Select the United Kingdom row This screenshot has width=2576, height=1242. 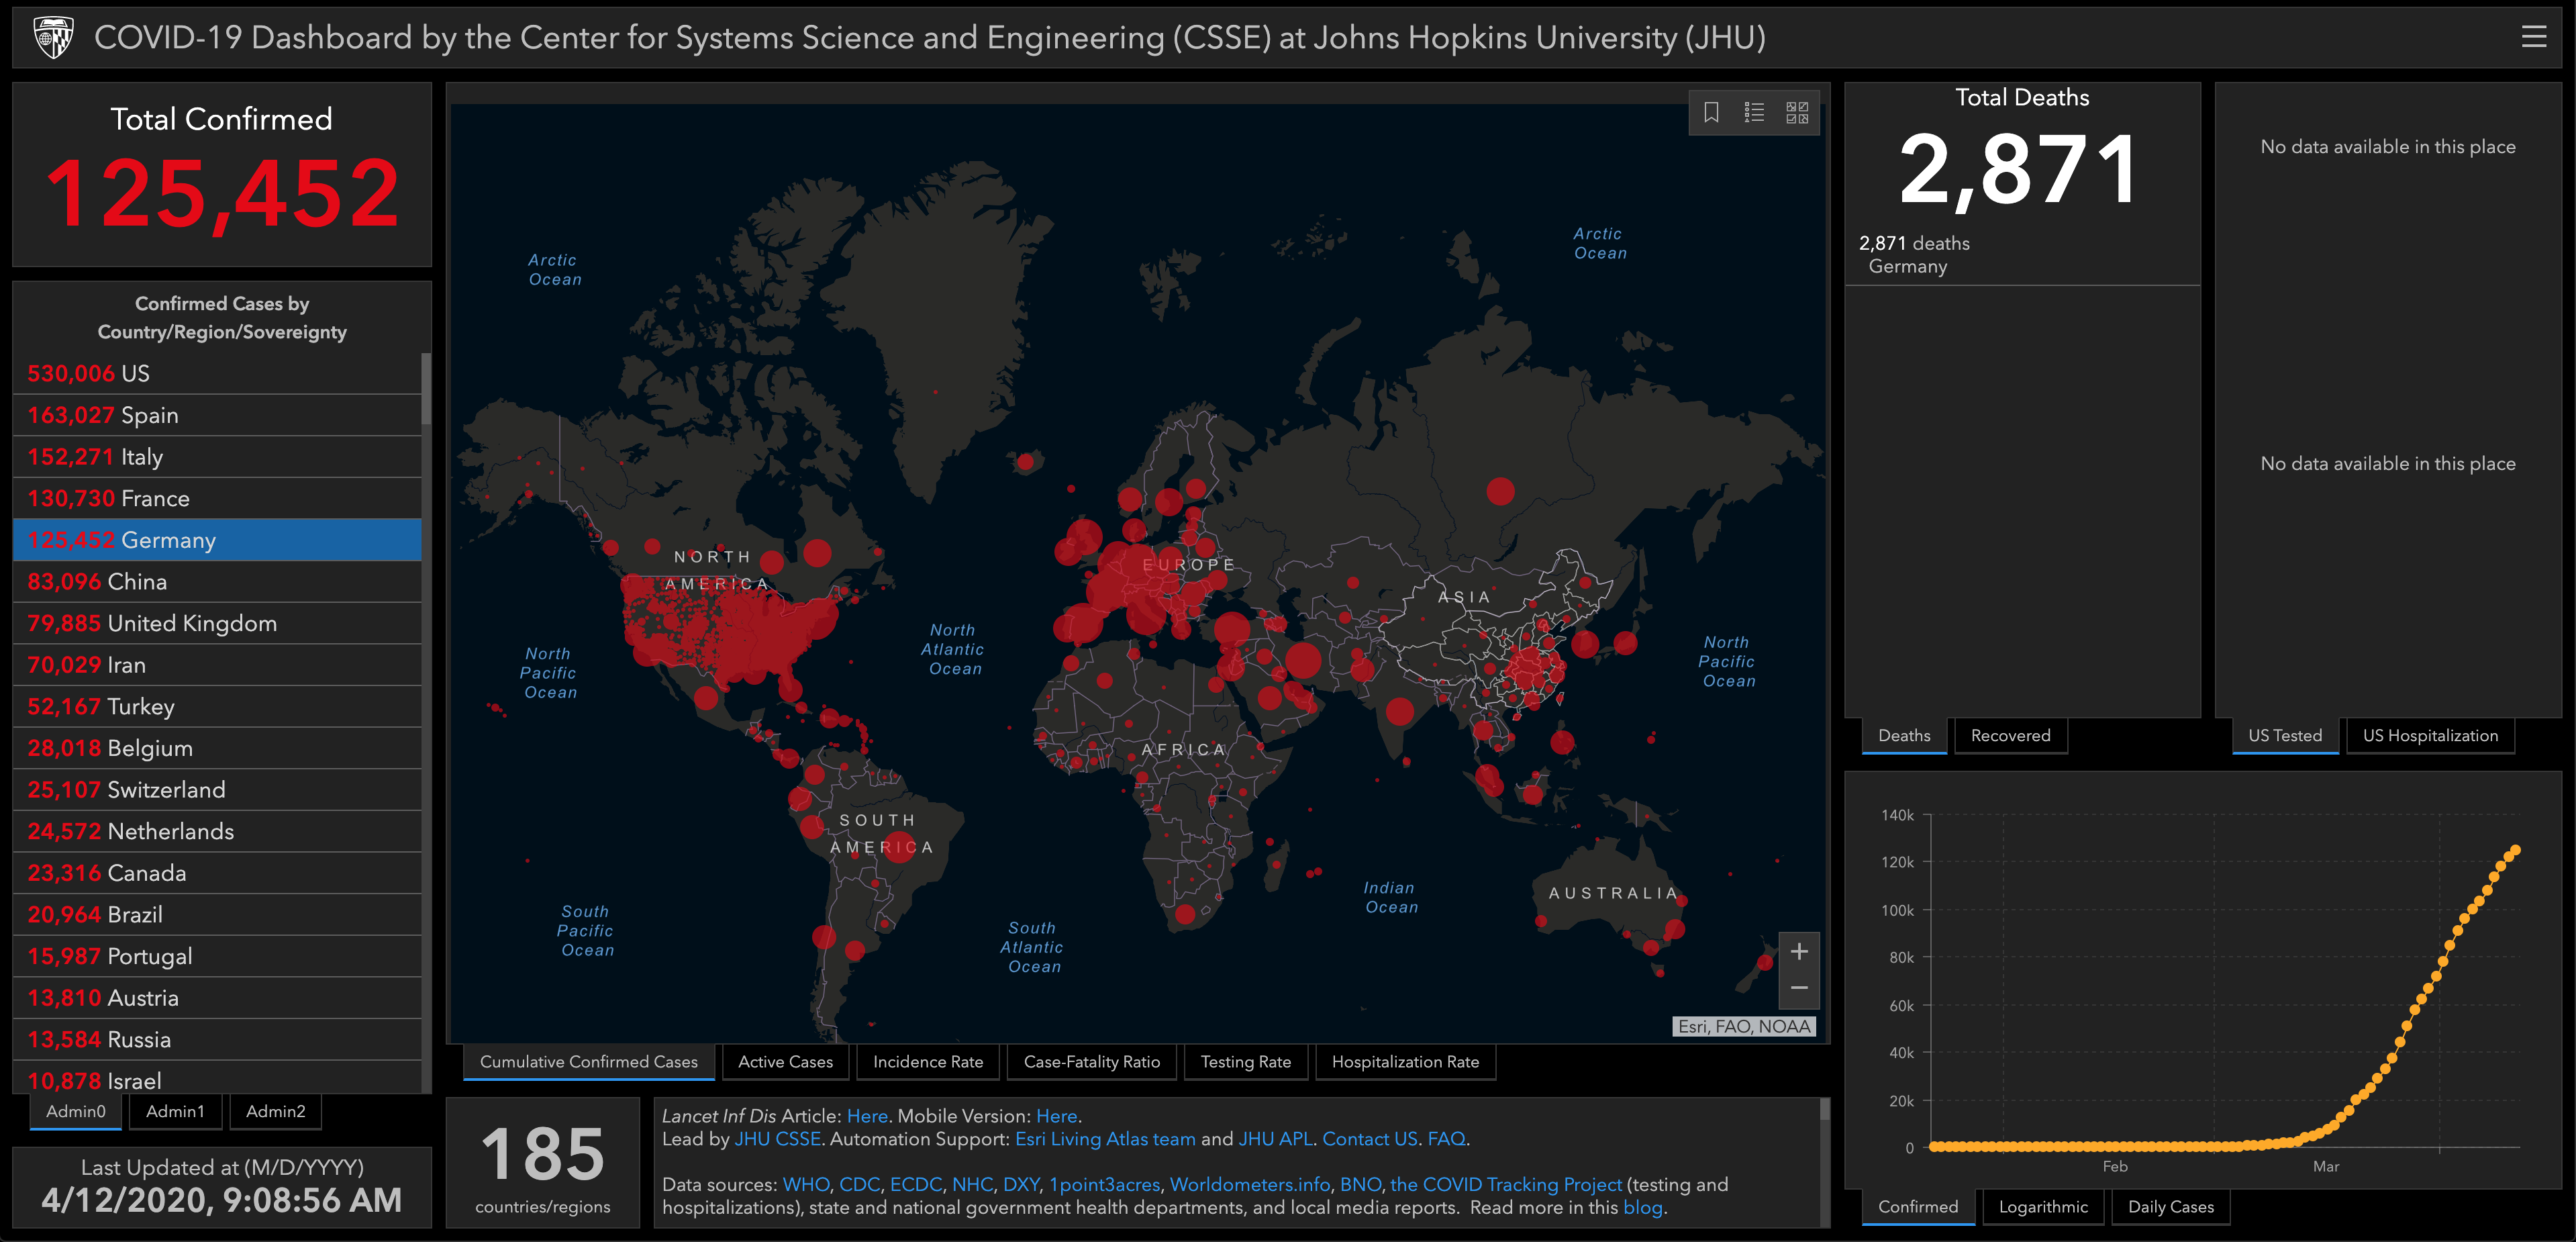(x=217, y=623)
